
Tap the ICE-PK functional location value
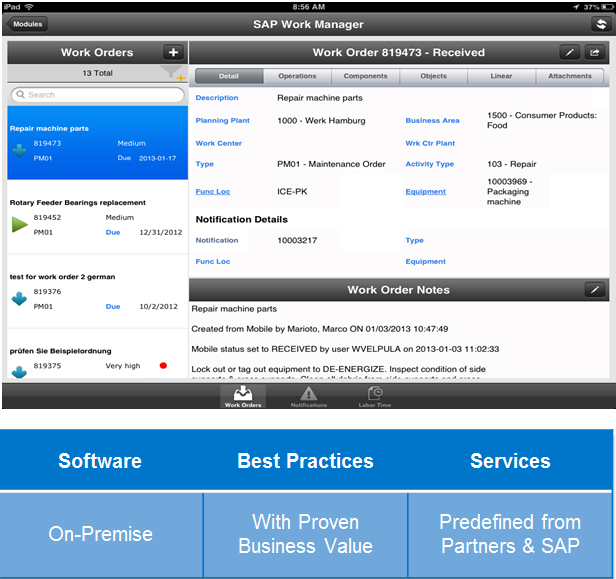[292, 192]
